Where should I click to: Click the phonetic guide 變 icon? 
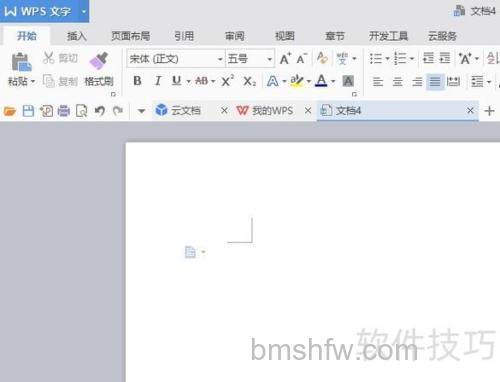click(342, 59)
